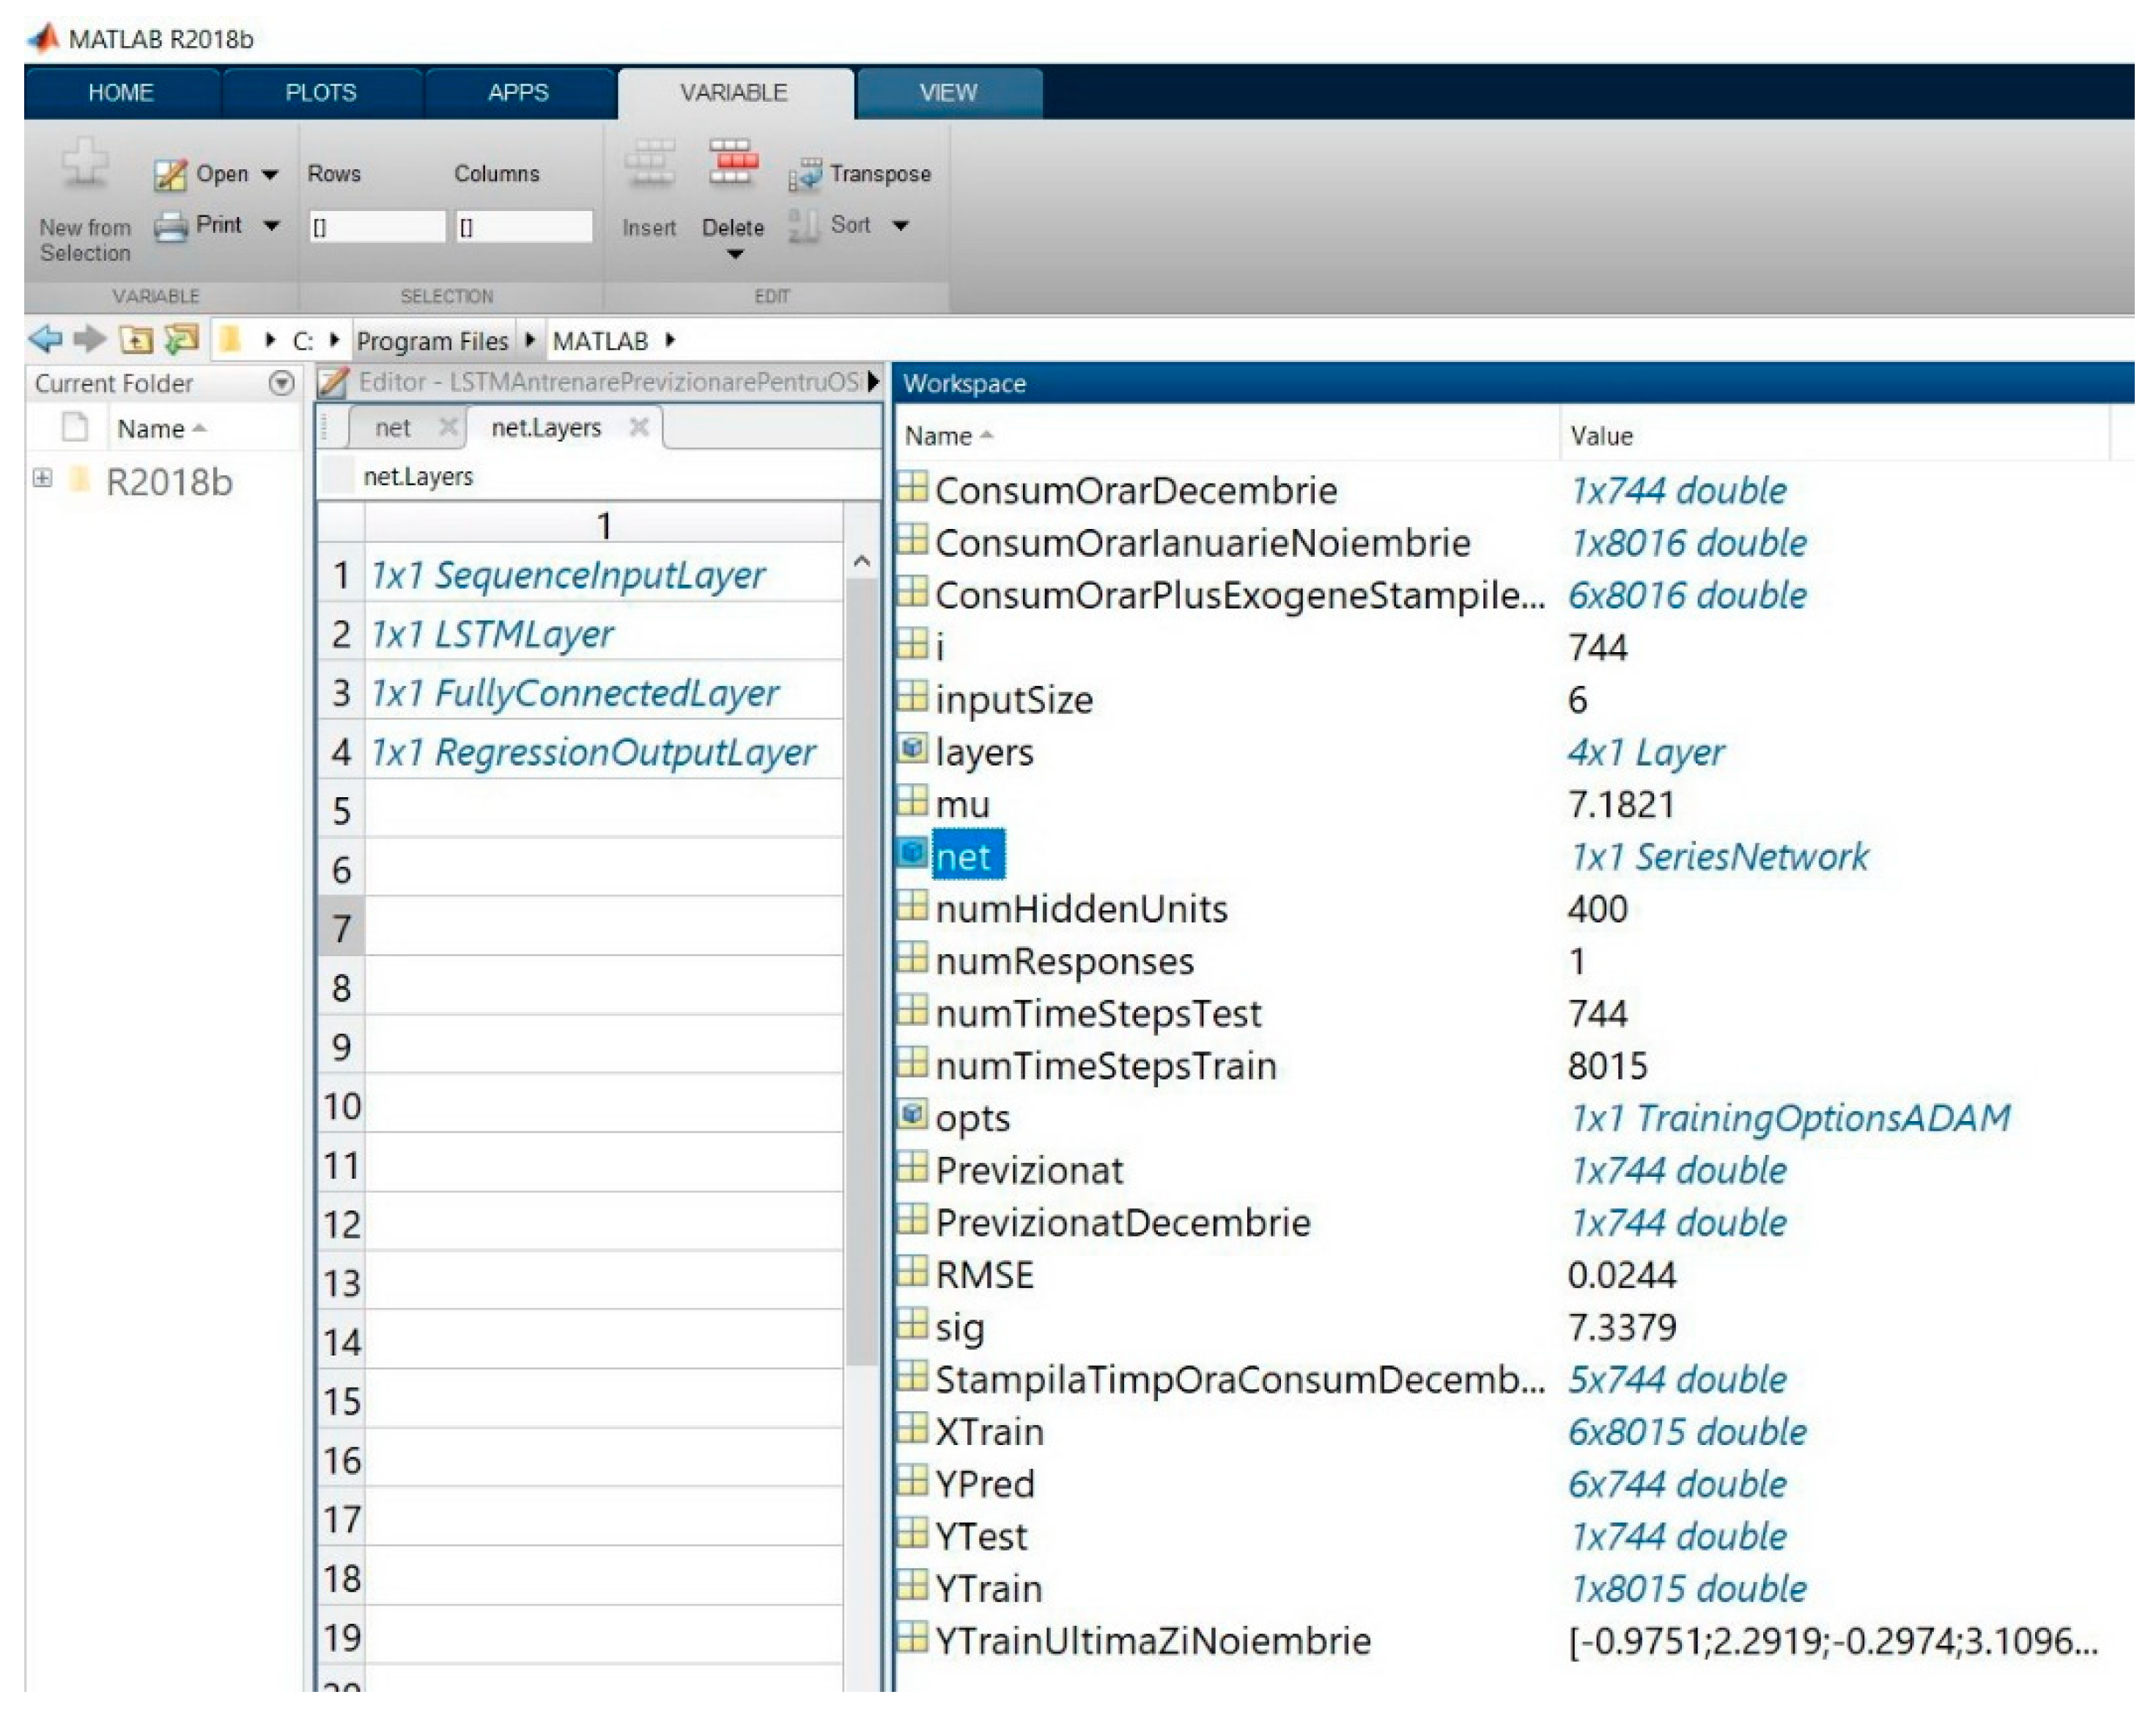The width and height of the screenshot is (2156, 1719).
Task: Open Current Folder panel actions menu
Action: pos(282,383)
